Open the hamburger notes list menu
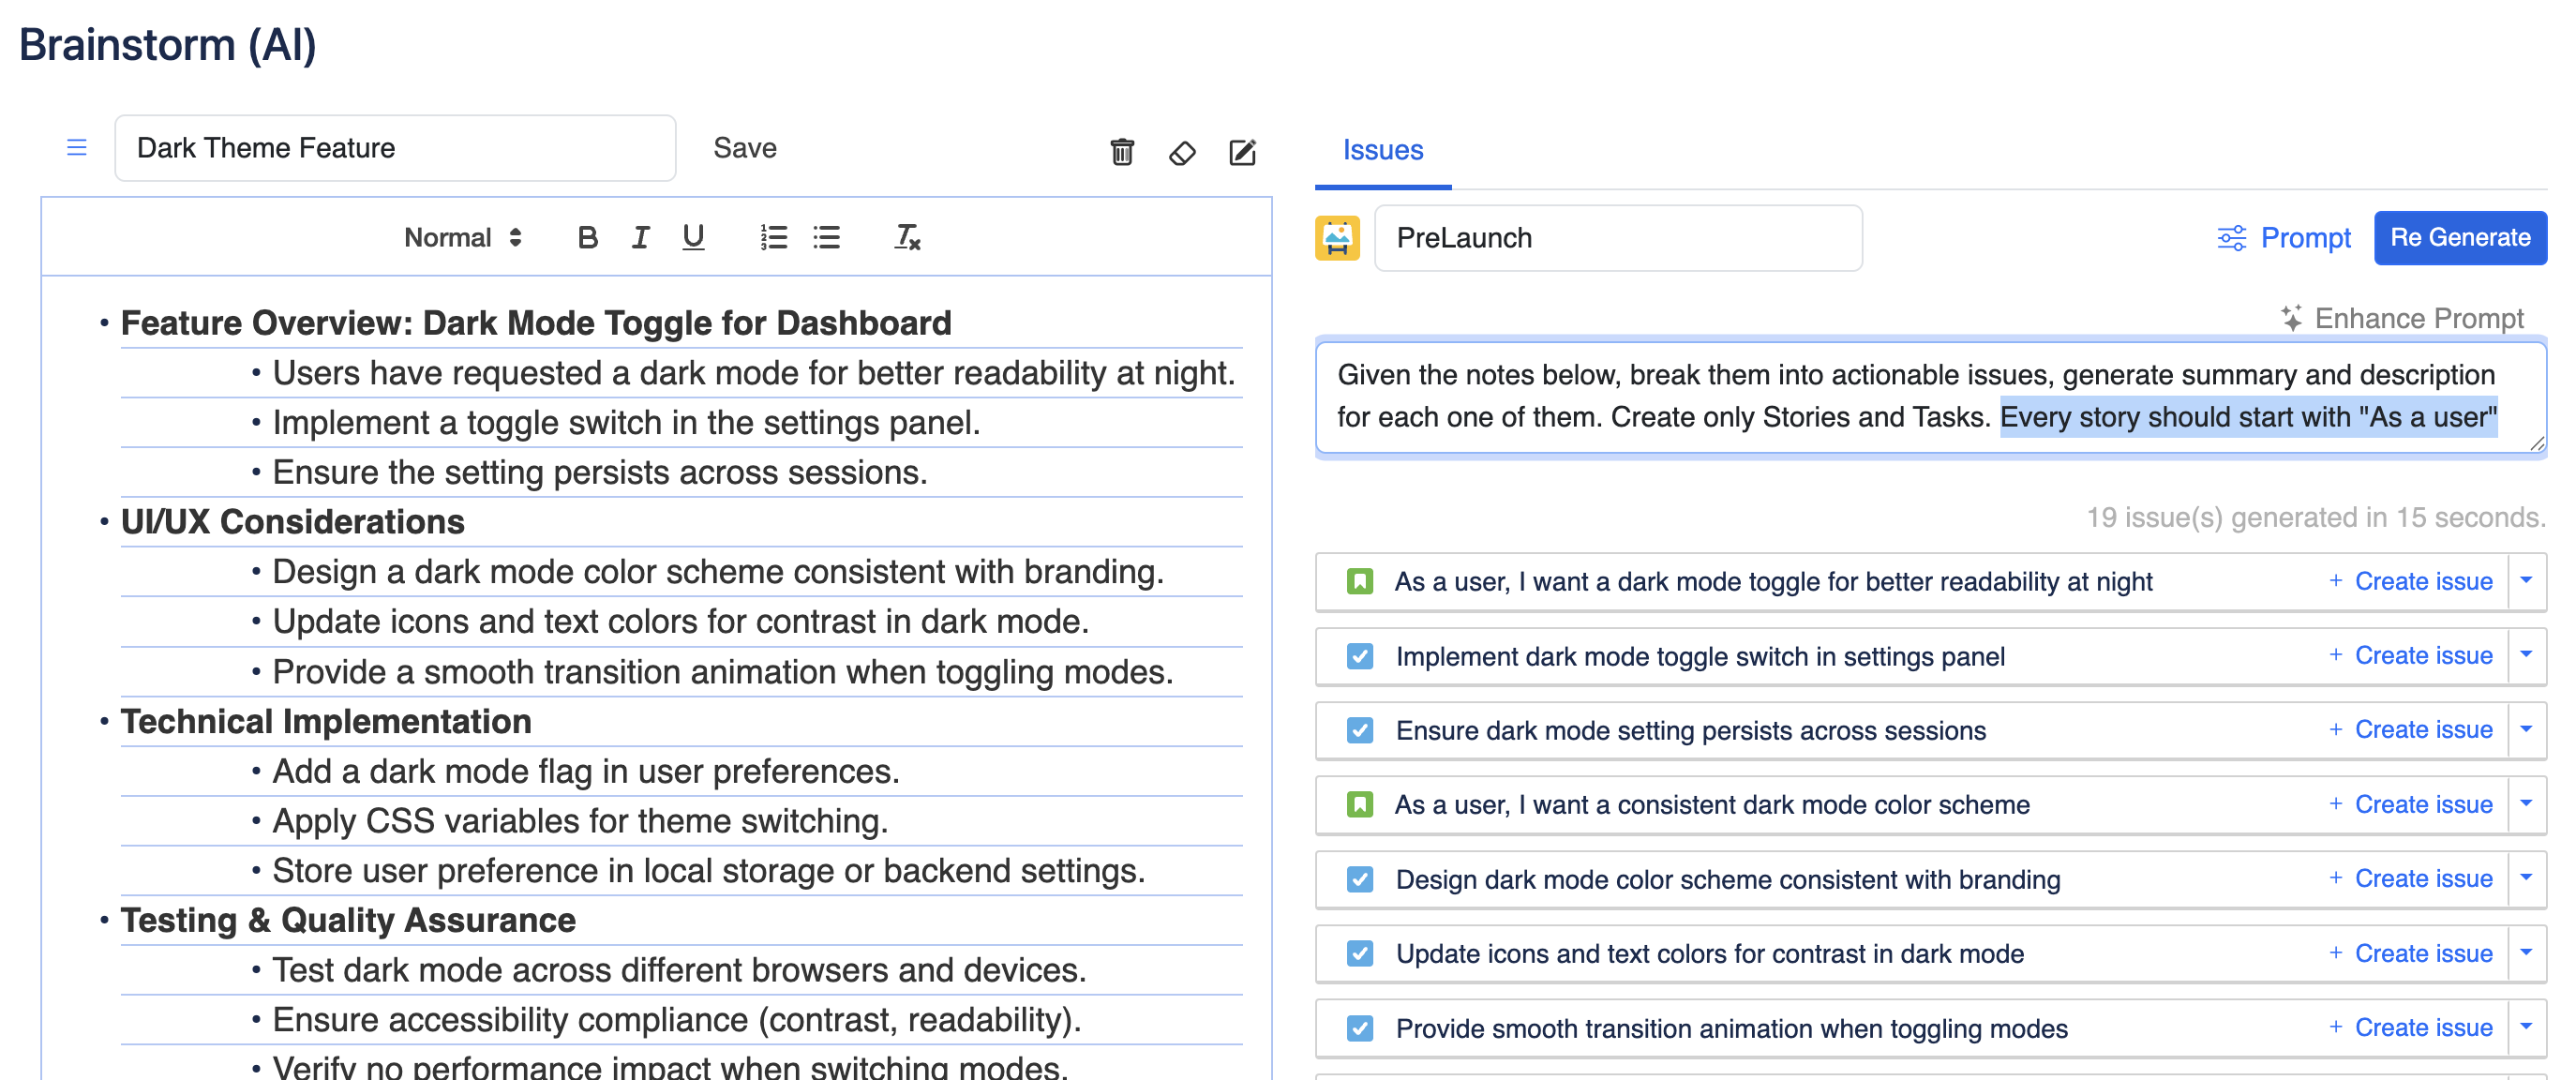 point(76,148)
